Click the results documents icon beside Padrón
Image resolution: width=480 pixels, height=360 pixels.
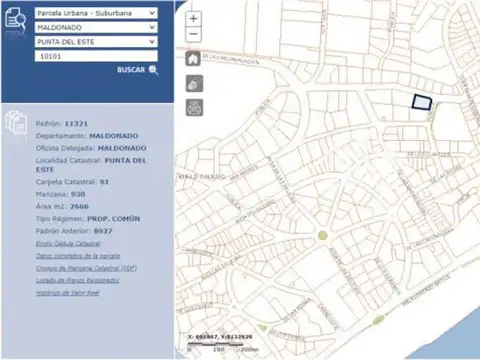click(16, 123)
